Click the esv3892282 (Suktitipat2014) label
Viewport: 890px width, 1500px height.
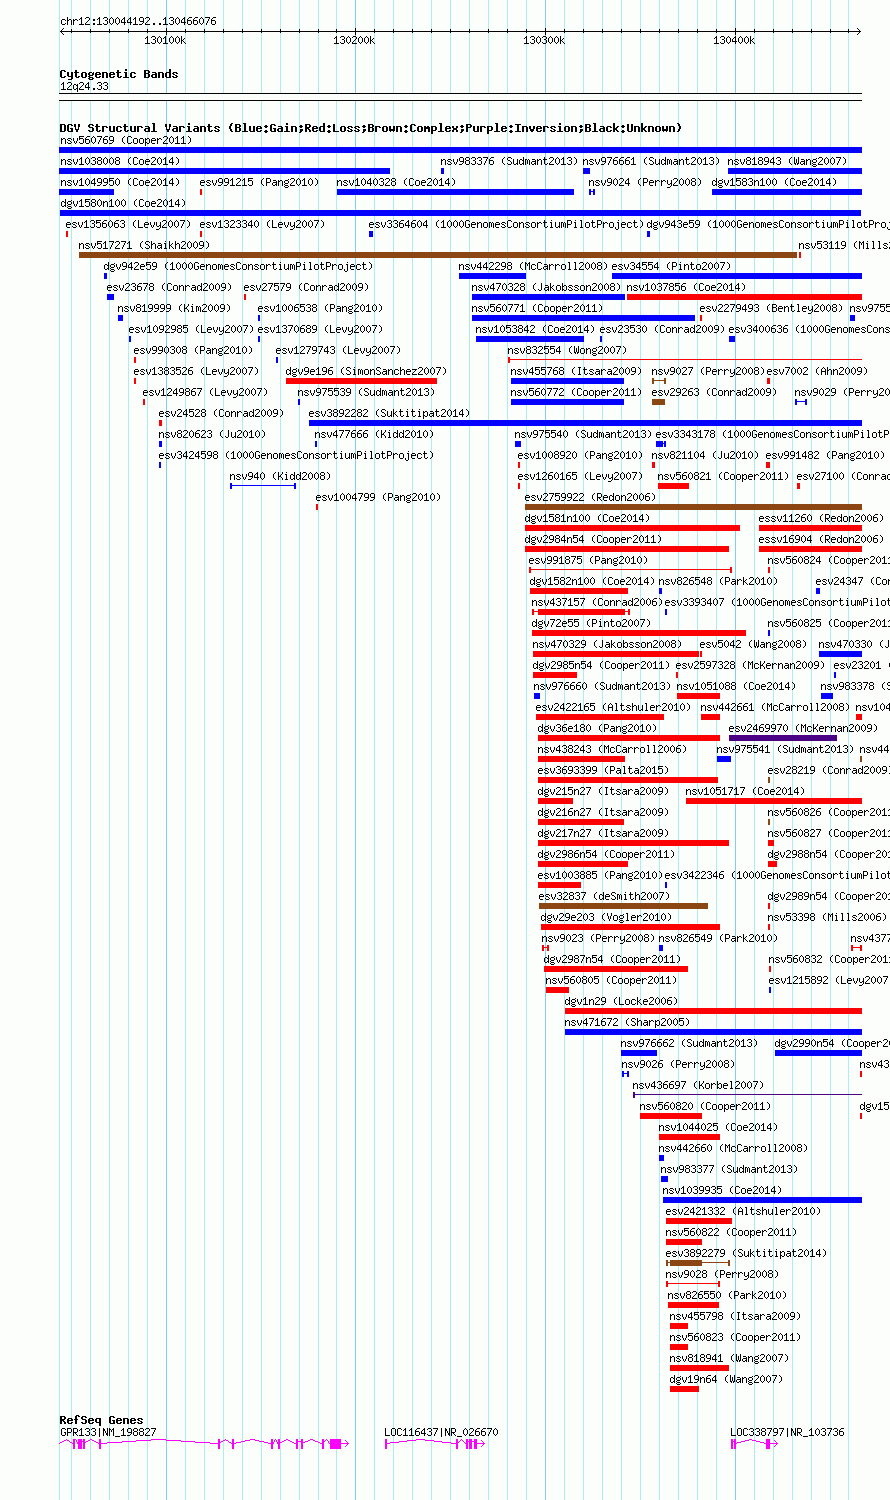pyautogui.click(x=389, y=413)
